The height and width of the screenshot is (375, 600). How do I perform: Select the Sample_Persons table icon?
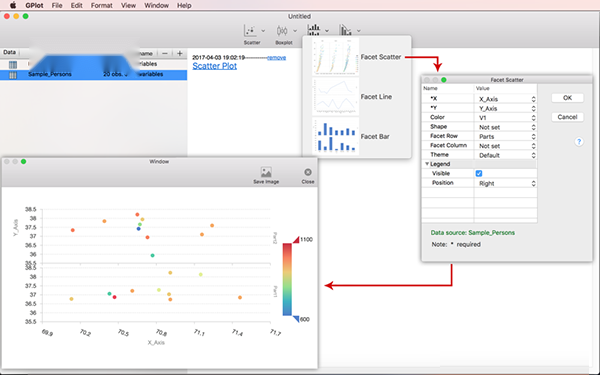click(13, 75)
